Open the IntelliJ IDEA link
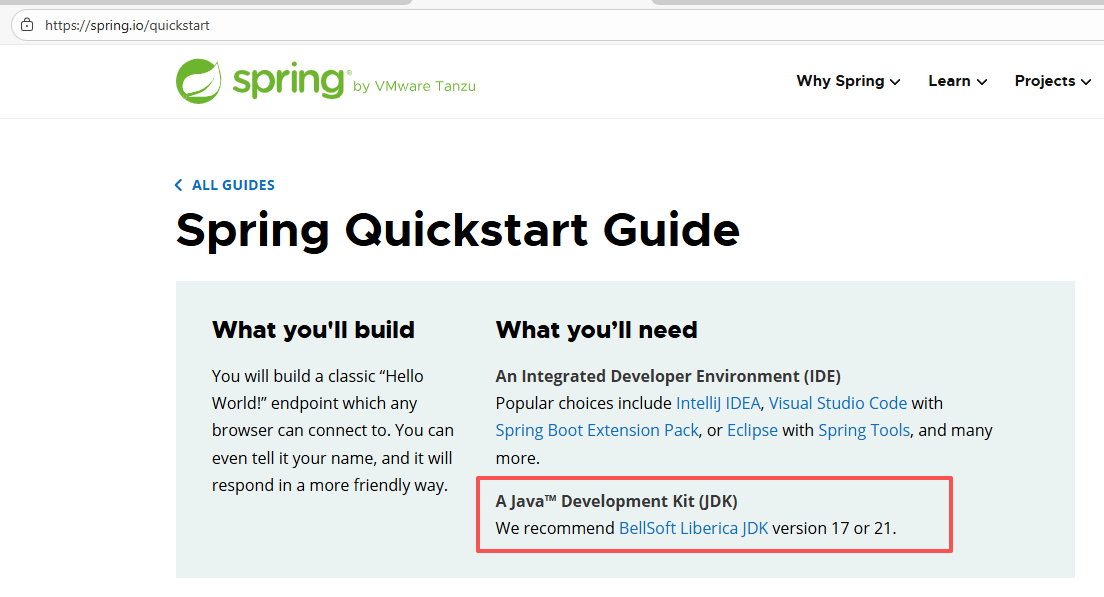Viewport: 1104px width, 597px height. point(718,403)
